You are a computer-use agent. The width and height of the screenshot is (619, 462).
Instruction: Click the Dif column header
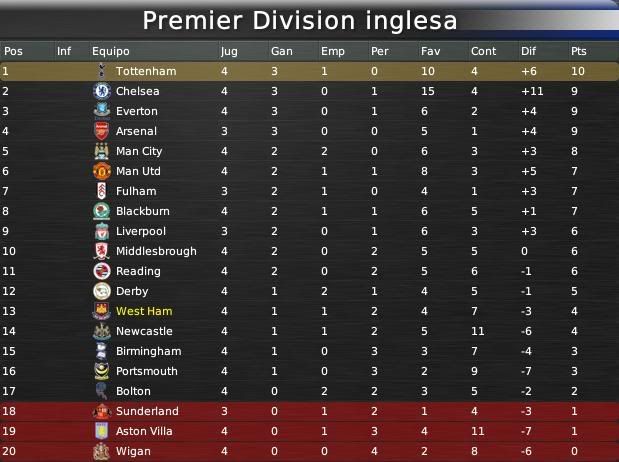[528, 51]
